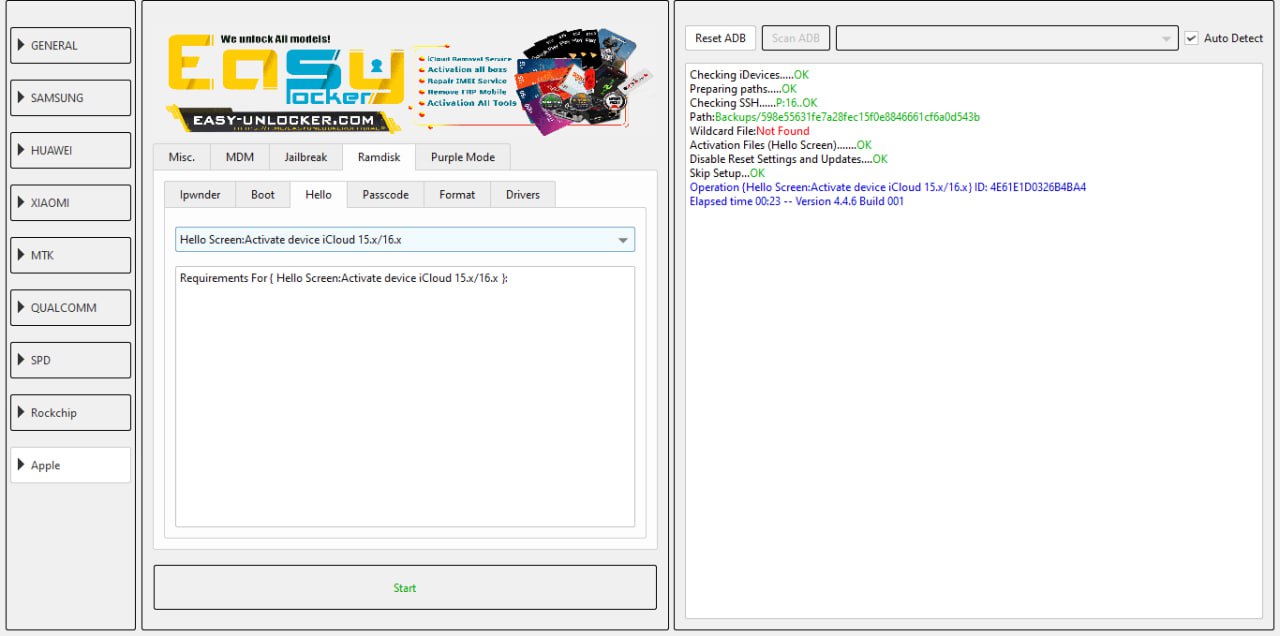Open the Boot sub-tab

coord(263,194)
